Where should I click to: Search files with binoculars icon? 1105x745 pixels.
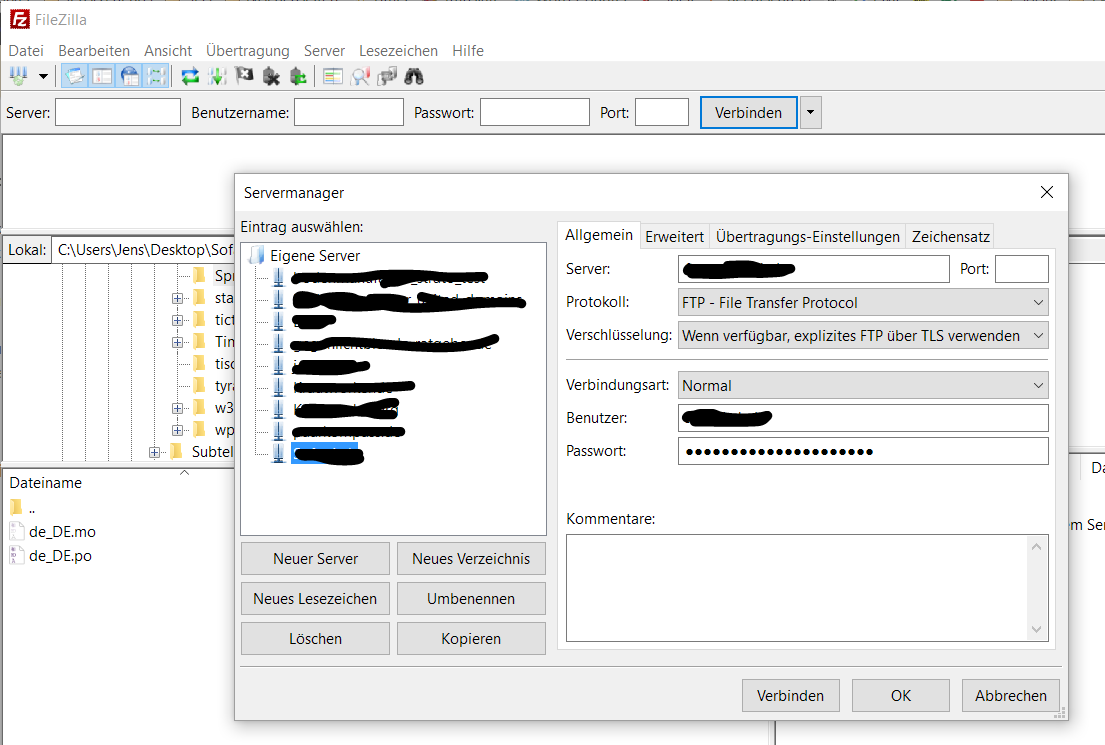(414, 76)
